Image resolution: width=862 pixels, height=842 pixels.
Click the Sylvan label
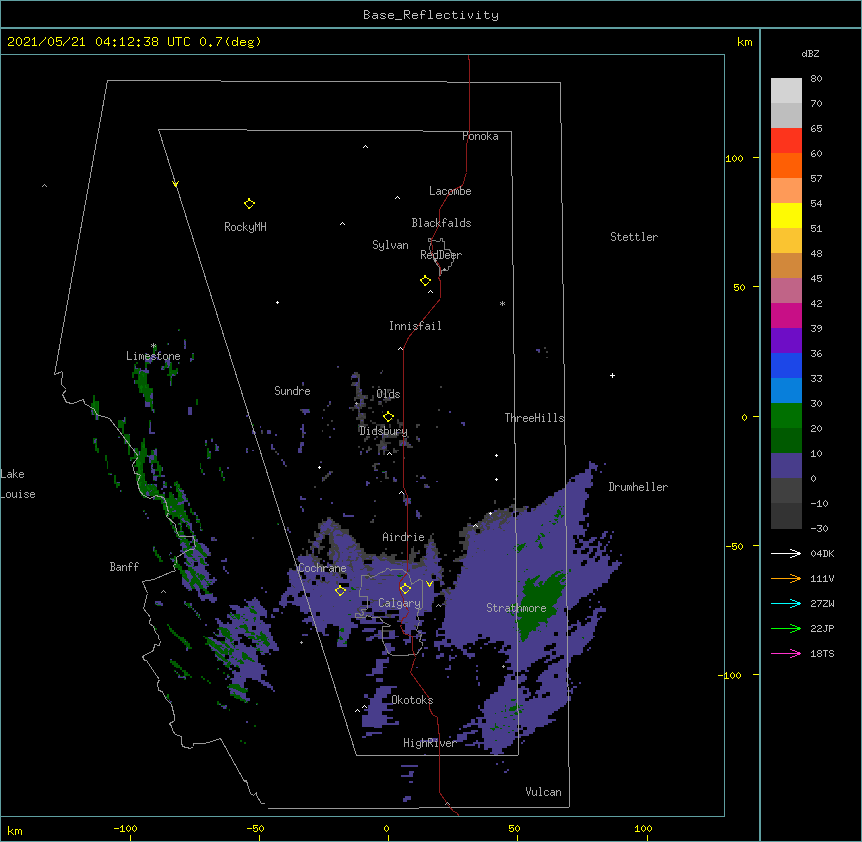(x=390, y=245)
